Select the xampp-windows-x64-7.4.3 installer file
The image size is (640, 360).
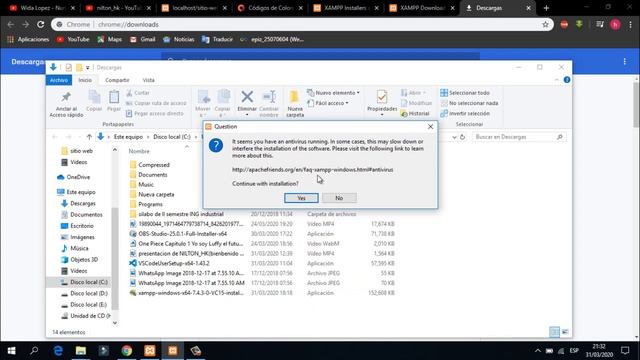click(187, 293)
